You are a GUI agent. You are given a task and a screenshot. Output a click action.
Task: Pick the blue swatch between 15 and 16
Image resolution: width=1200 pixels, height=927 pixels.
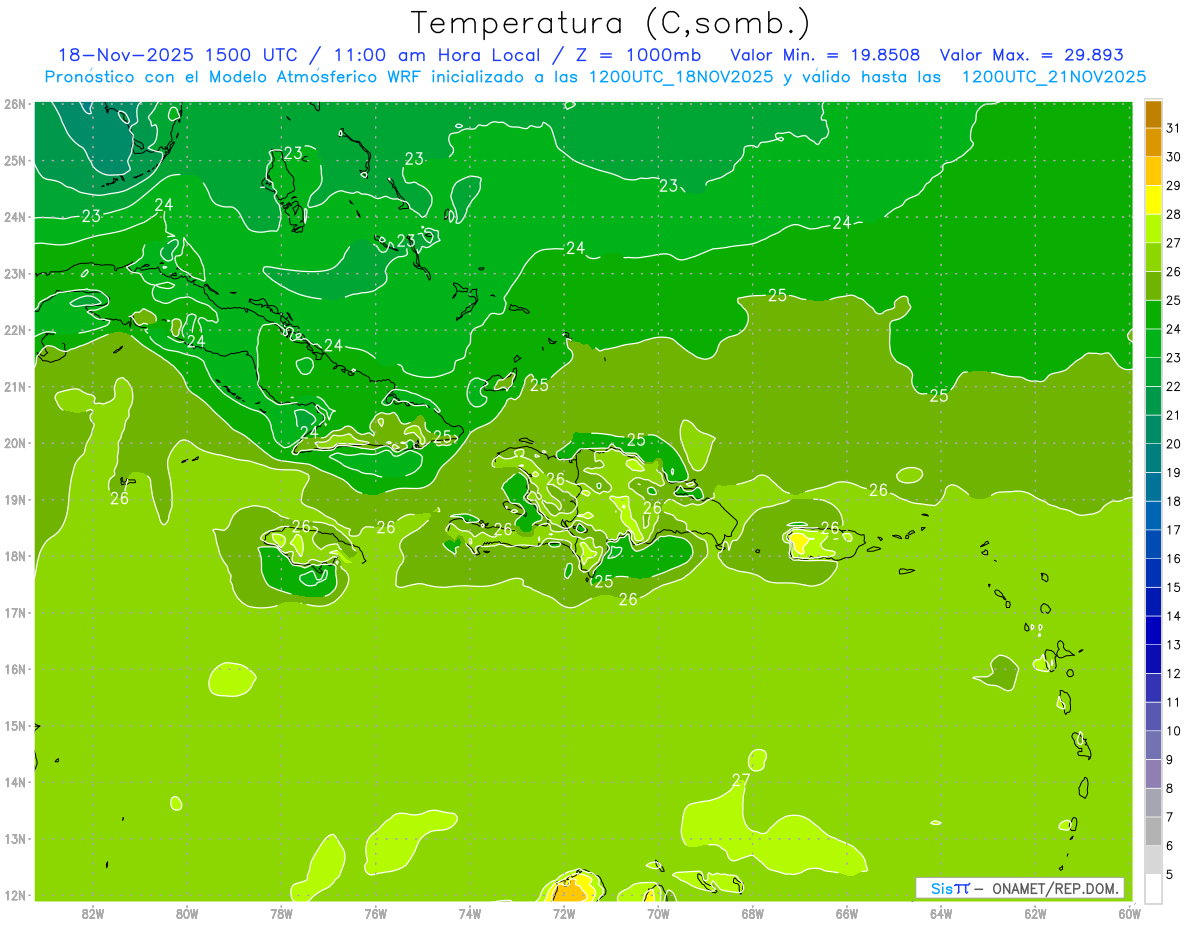coord(1154,573)
